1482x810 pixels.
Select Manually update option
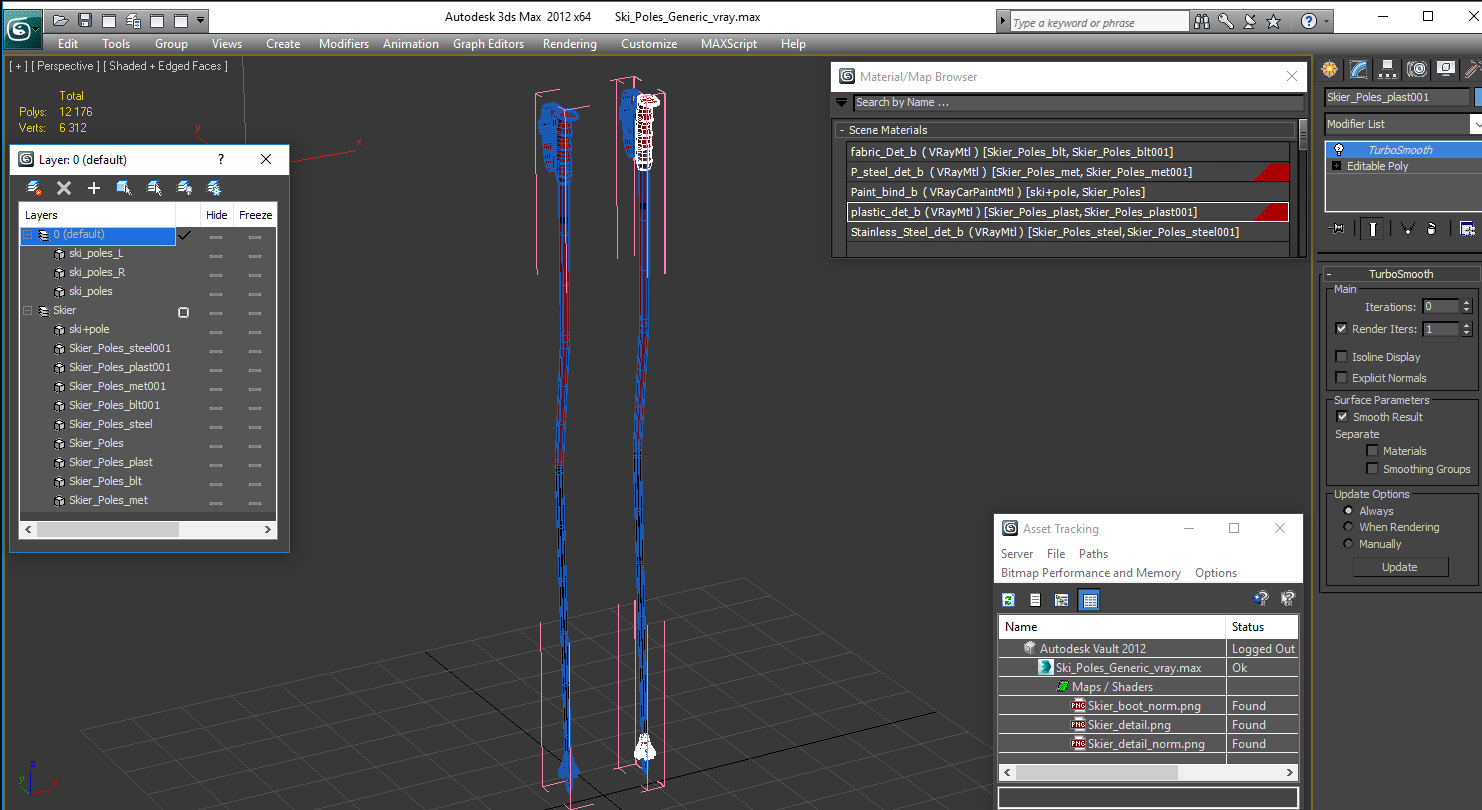(x=1348, y=544)
